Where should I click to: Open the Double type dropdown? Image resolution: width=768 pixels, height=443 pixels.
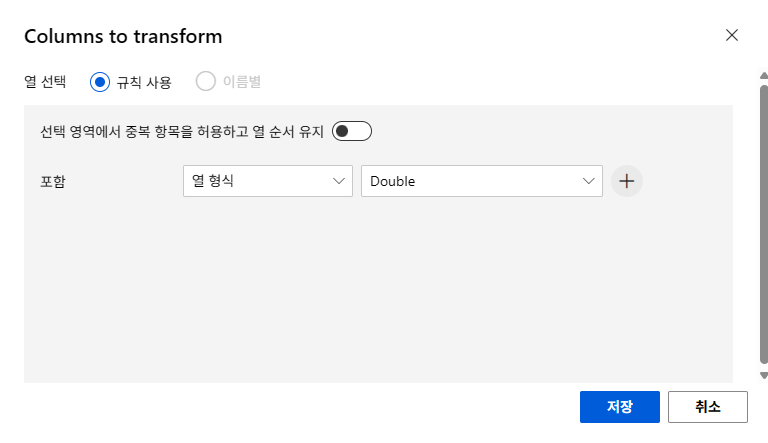point(481,181)
